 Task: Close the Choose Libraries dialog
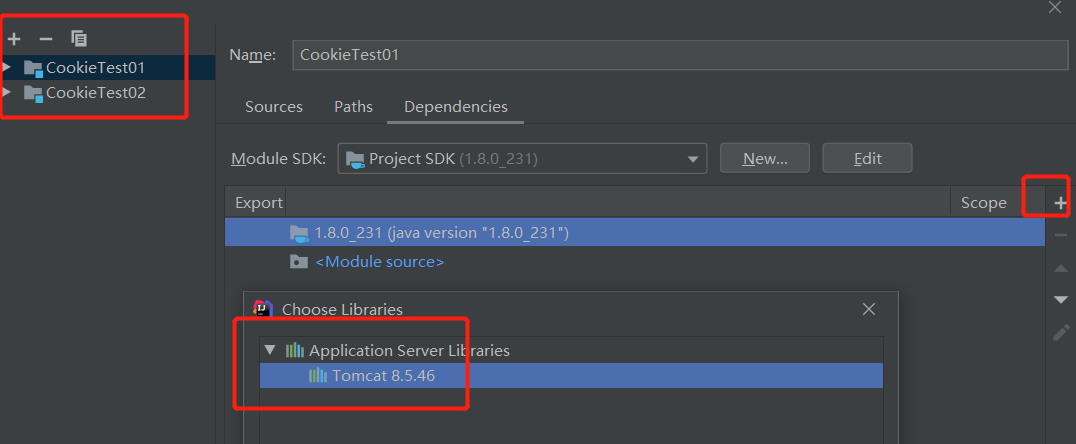[x=869, y=310]
